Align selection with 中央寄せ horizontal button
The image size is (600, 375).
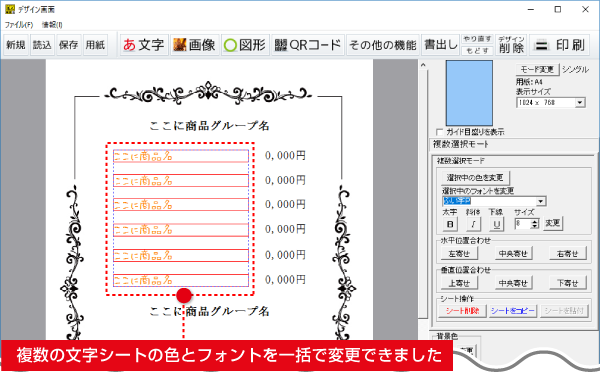click(x=513, y=253)
